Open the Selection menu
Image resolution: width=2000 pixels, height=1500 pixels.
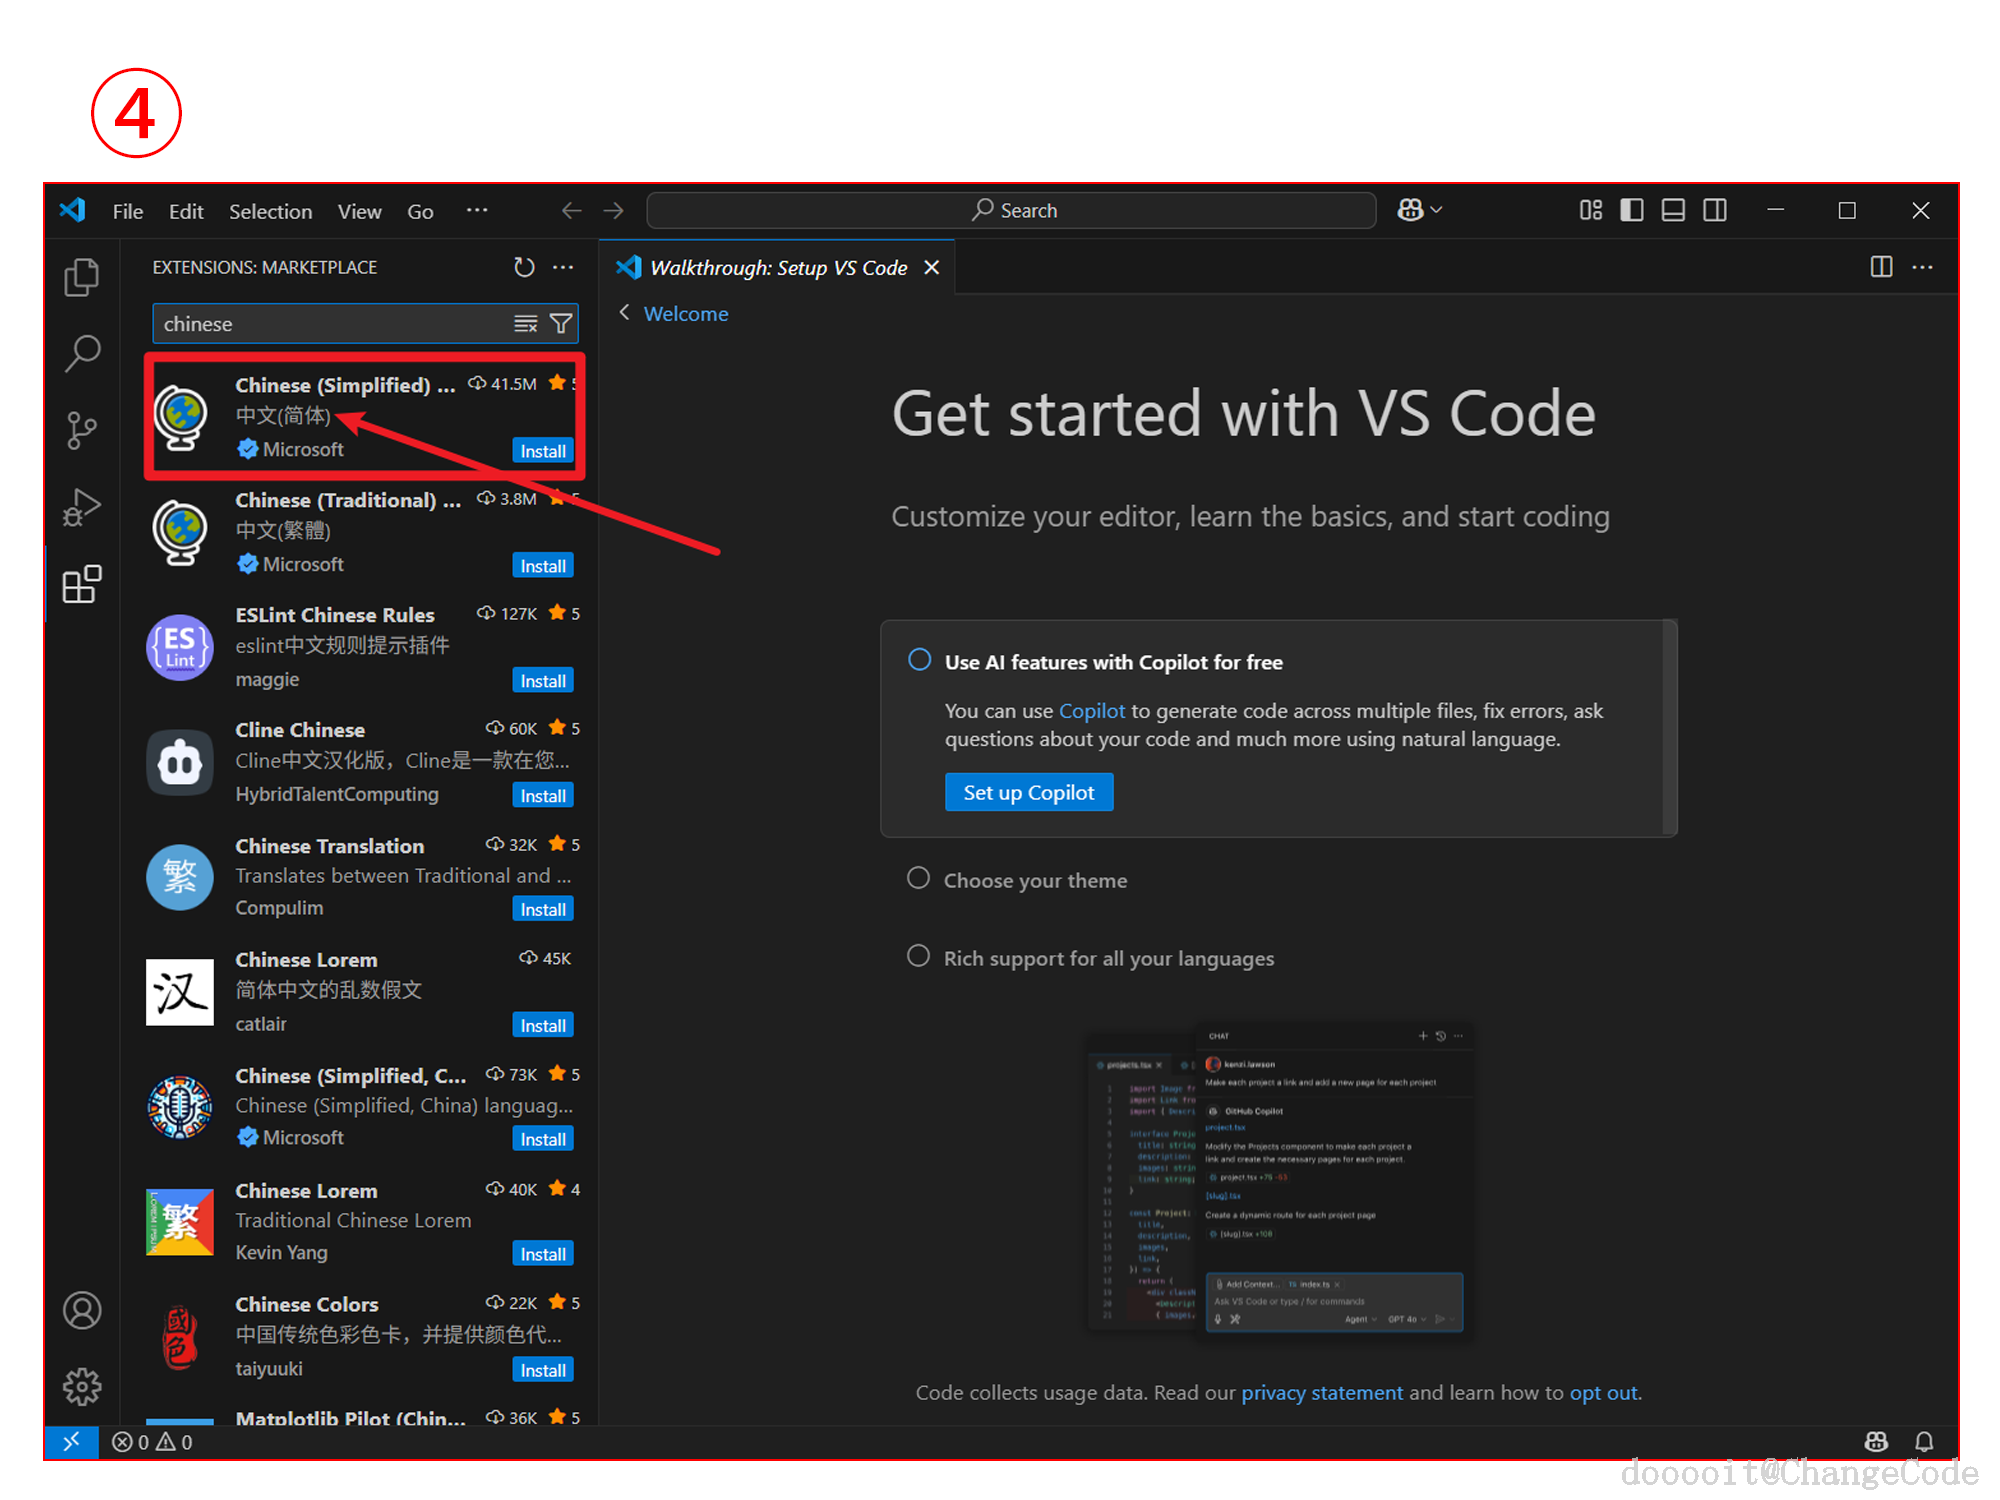coord(270,211)
